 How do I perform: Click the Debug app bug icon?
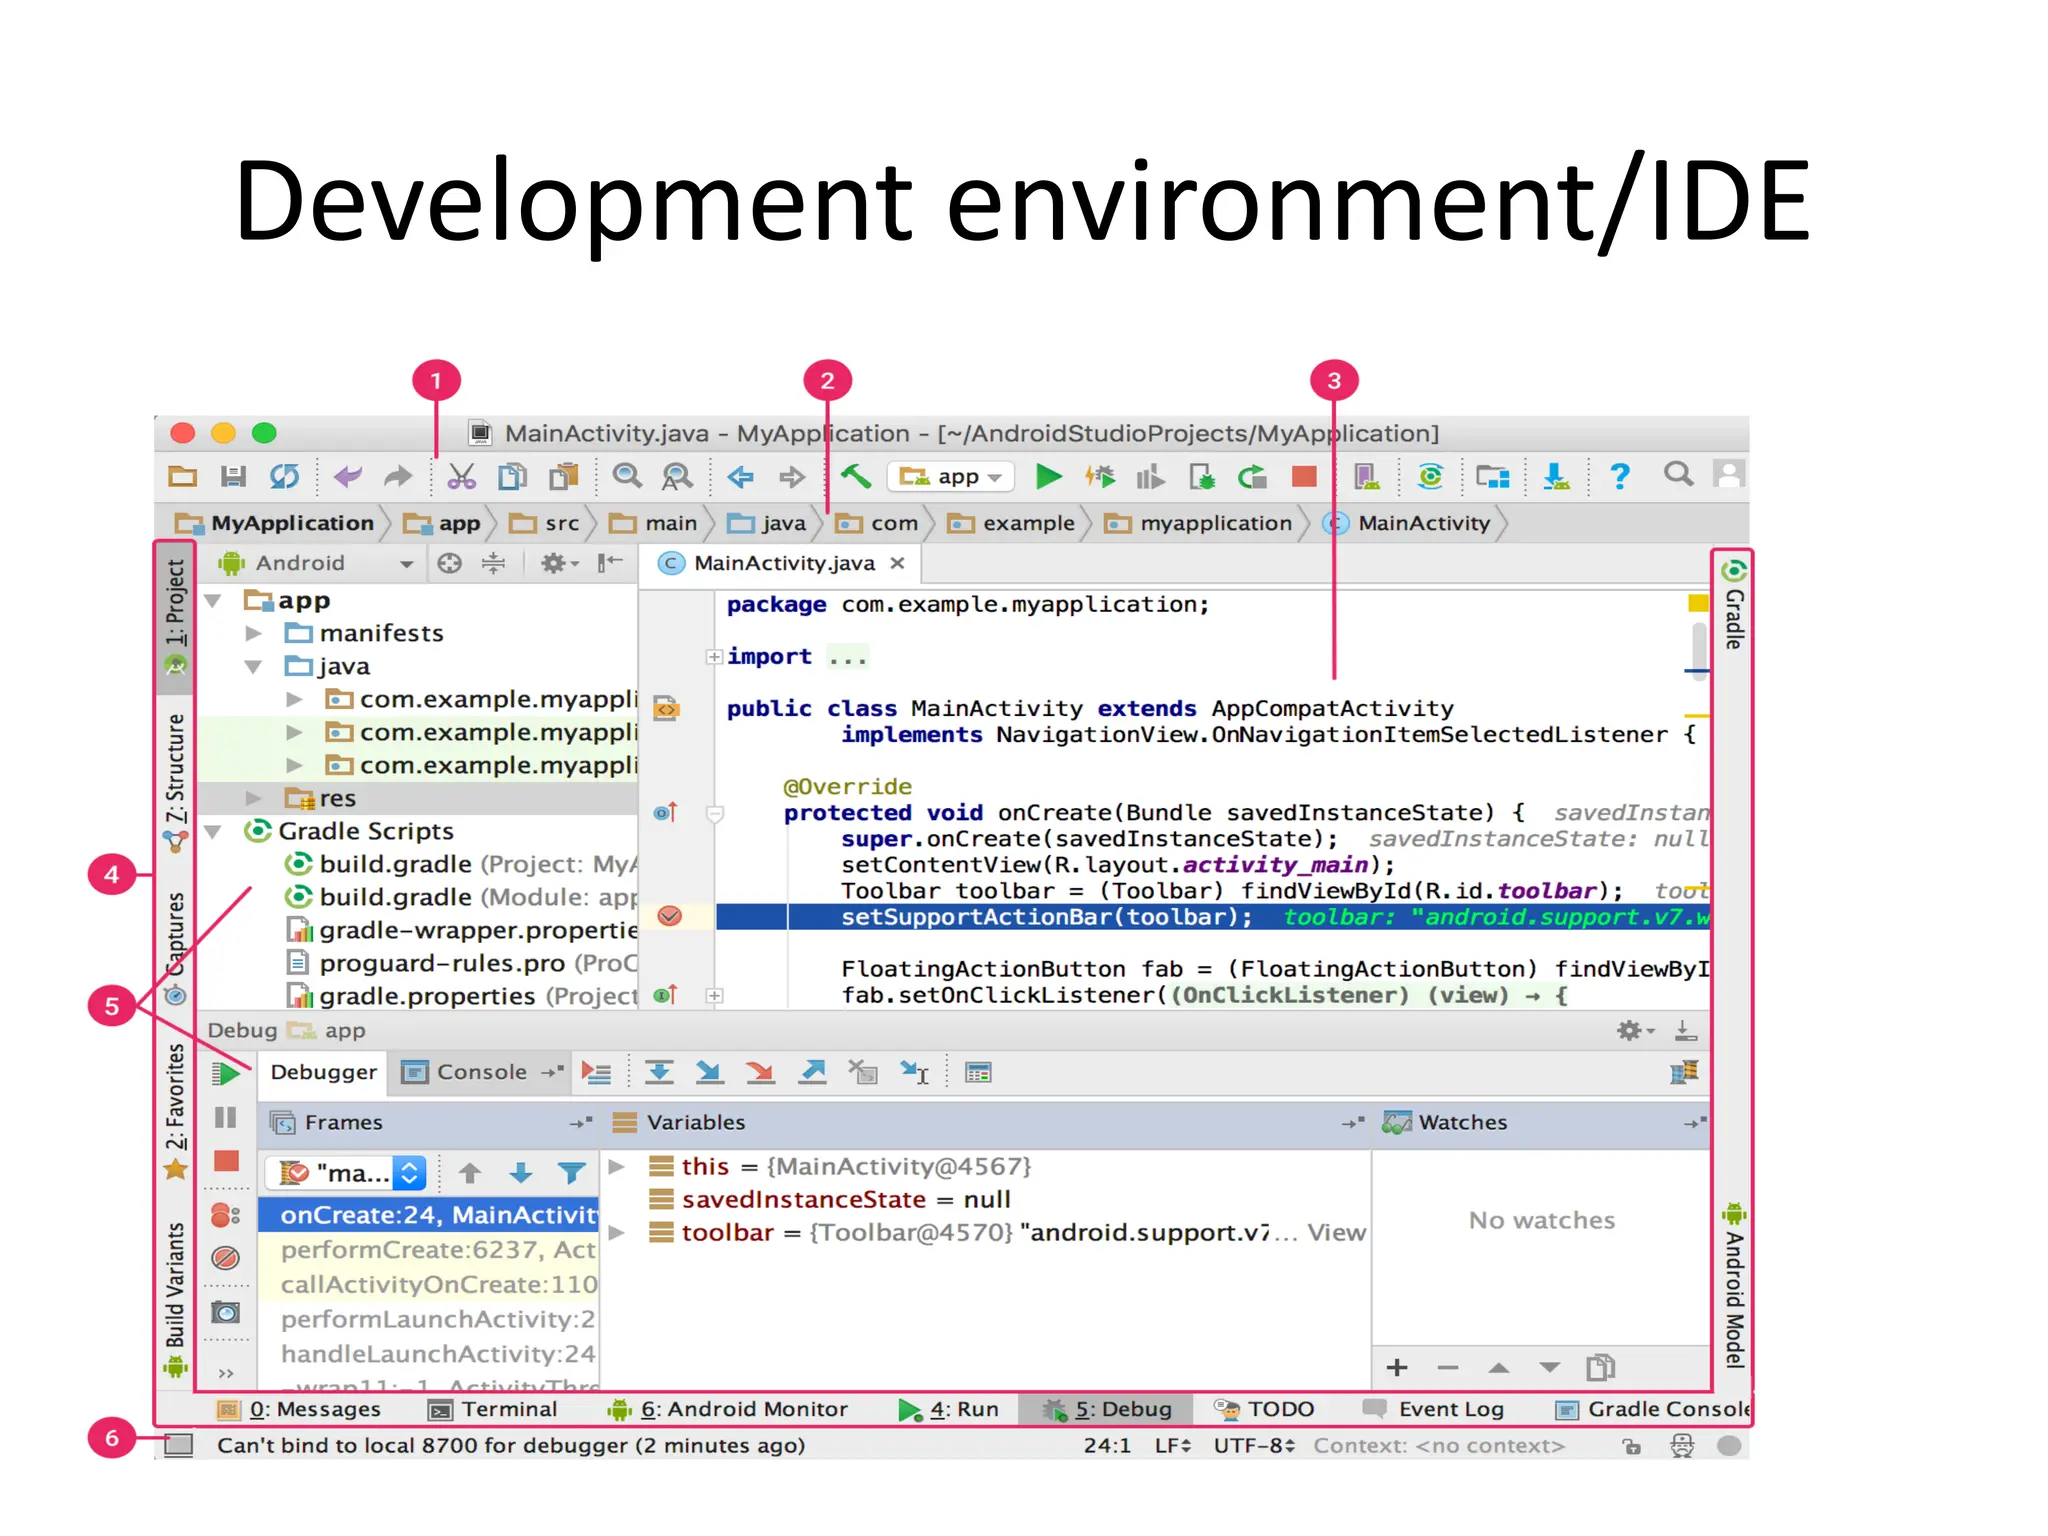[1100, 477]
